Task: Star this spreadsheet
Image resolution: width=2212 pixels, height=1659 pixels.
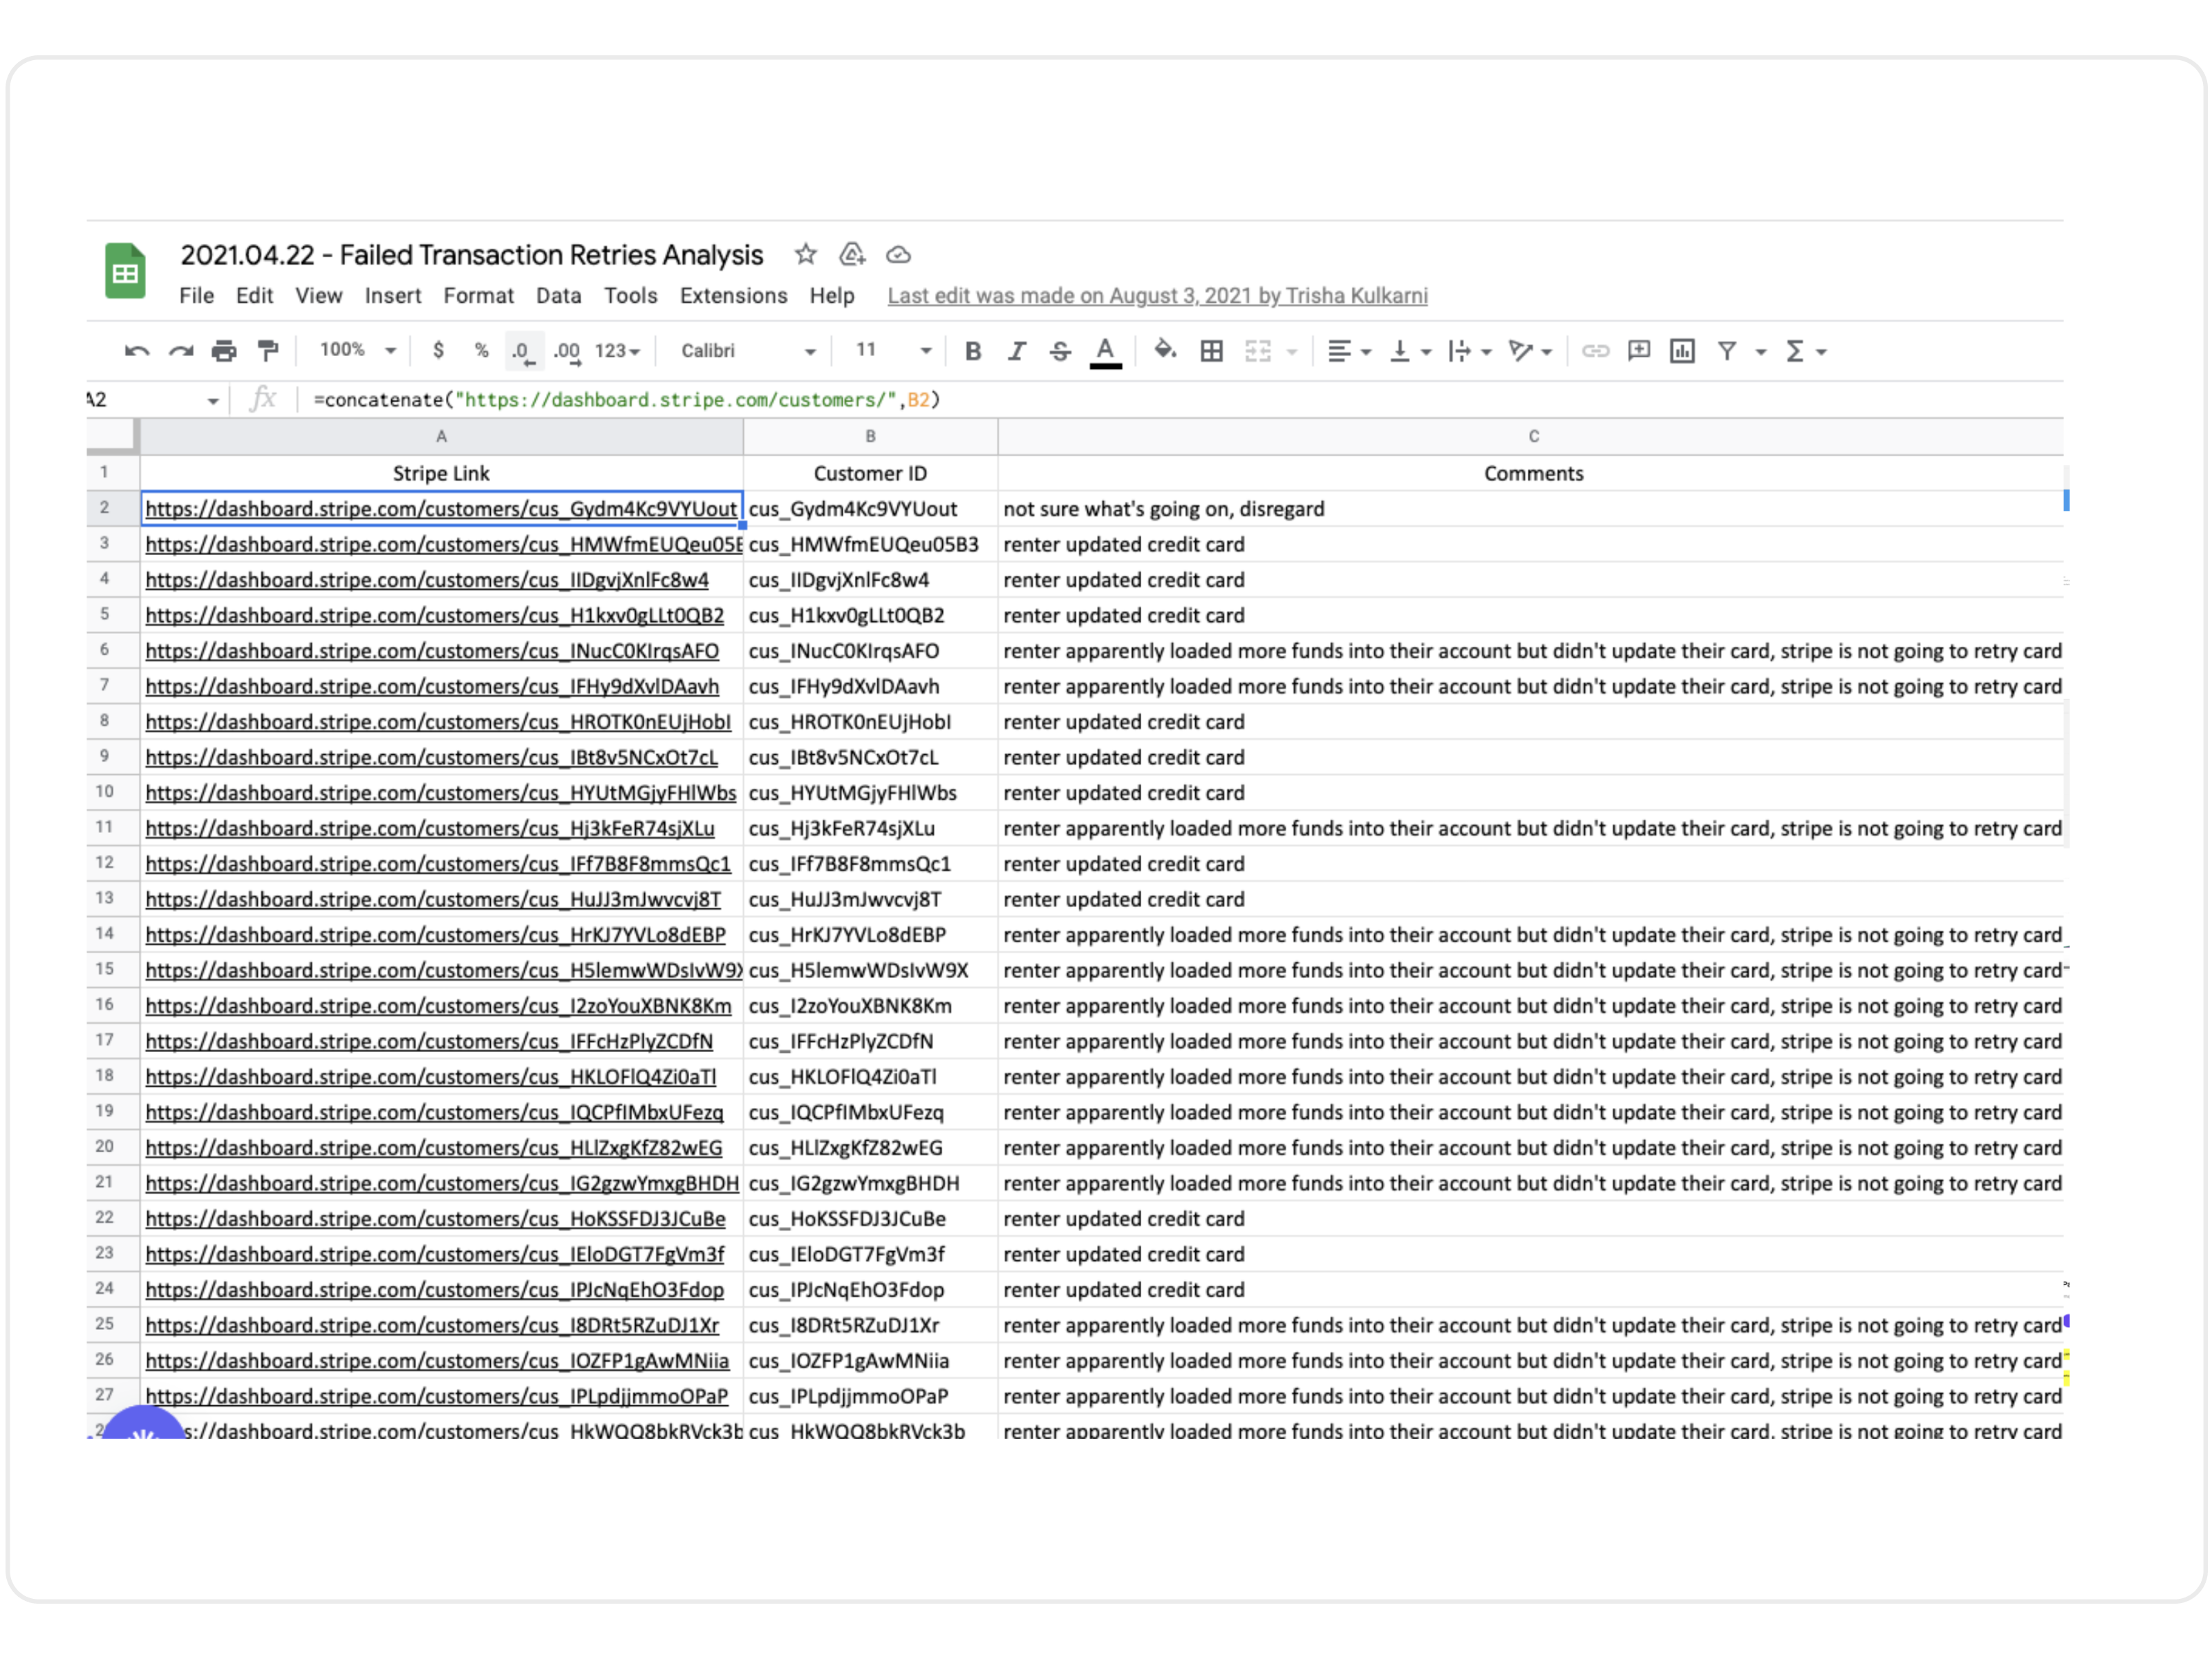Action: tap(806, 254)
